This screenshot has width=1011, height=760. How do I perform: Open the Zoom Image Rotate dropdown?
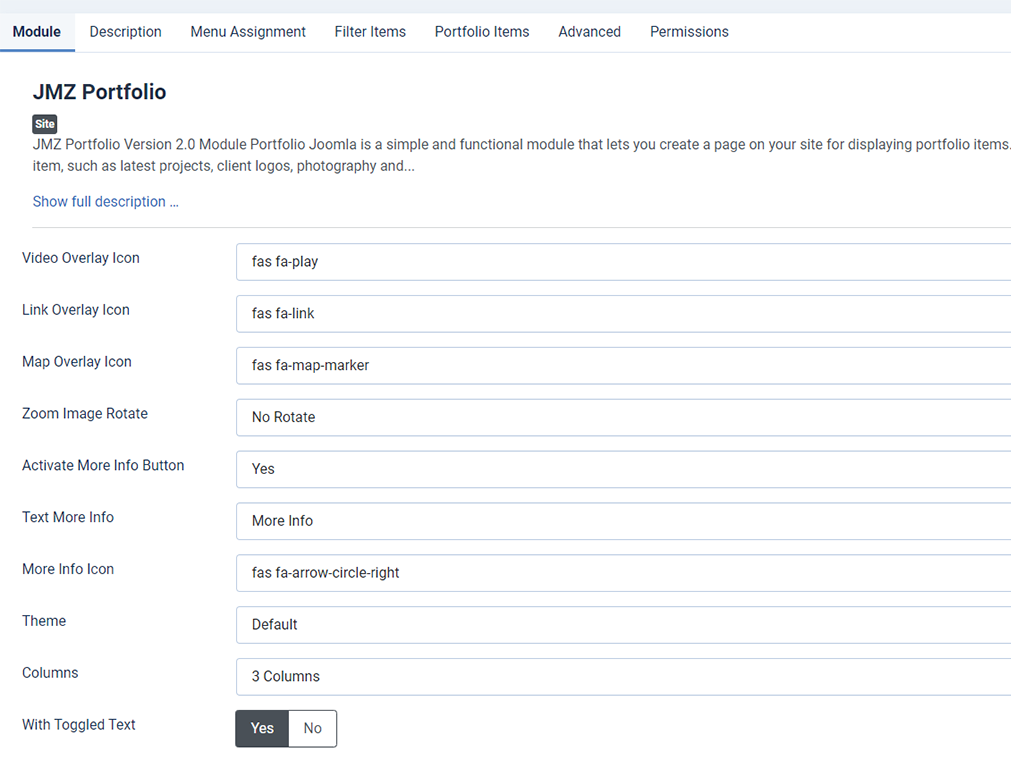[x=623, y=417]
